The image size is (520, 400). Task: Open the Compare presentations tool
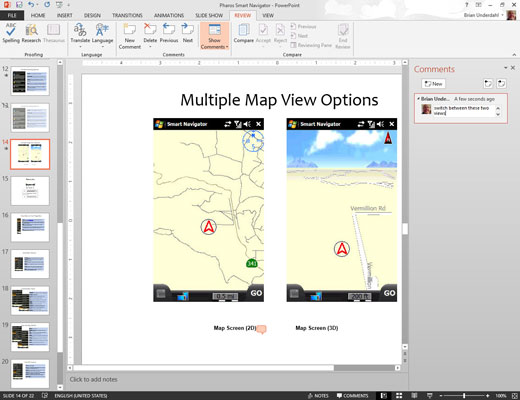[x=244, y=33]
